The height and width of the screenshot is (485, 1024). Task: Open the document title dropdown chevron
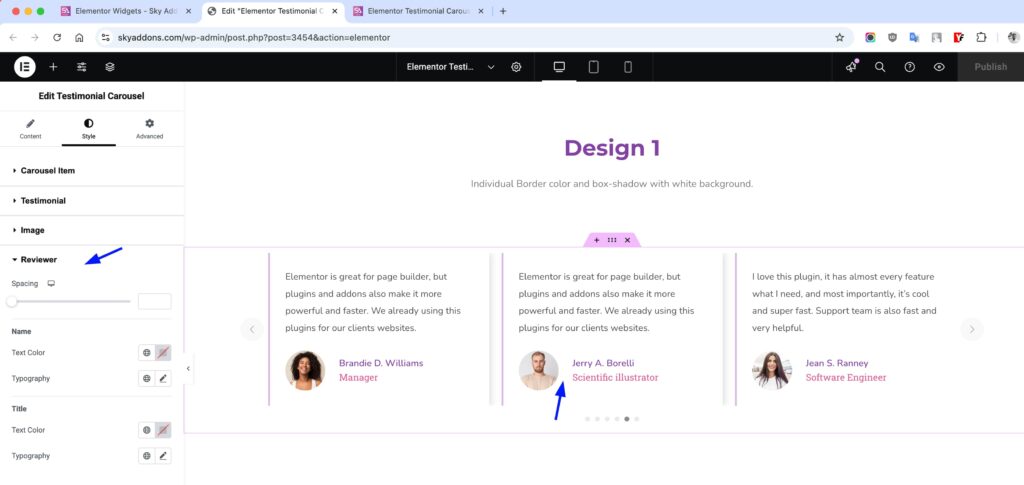point(491,67)
